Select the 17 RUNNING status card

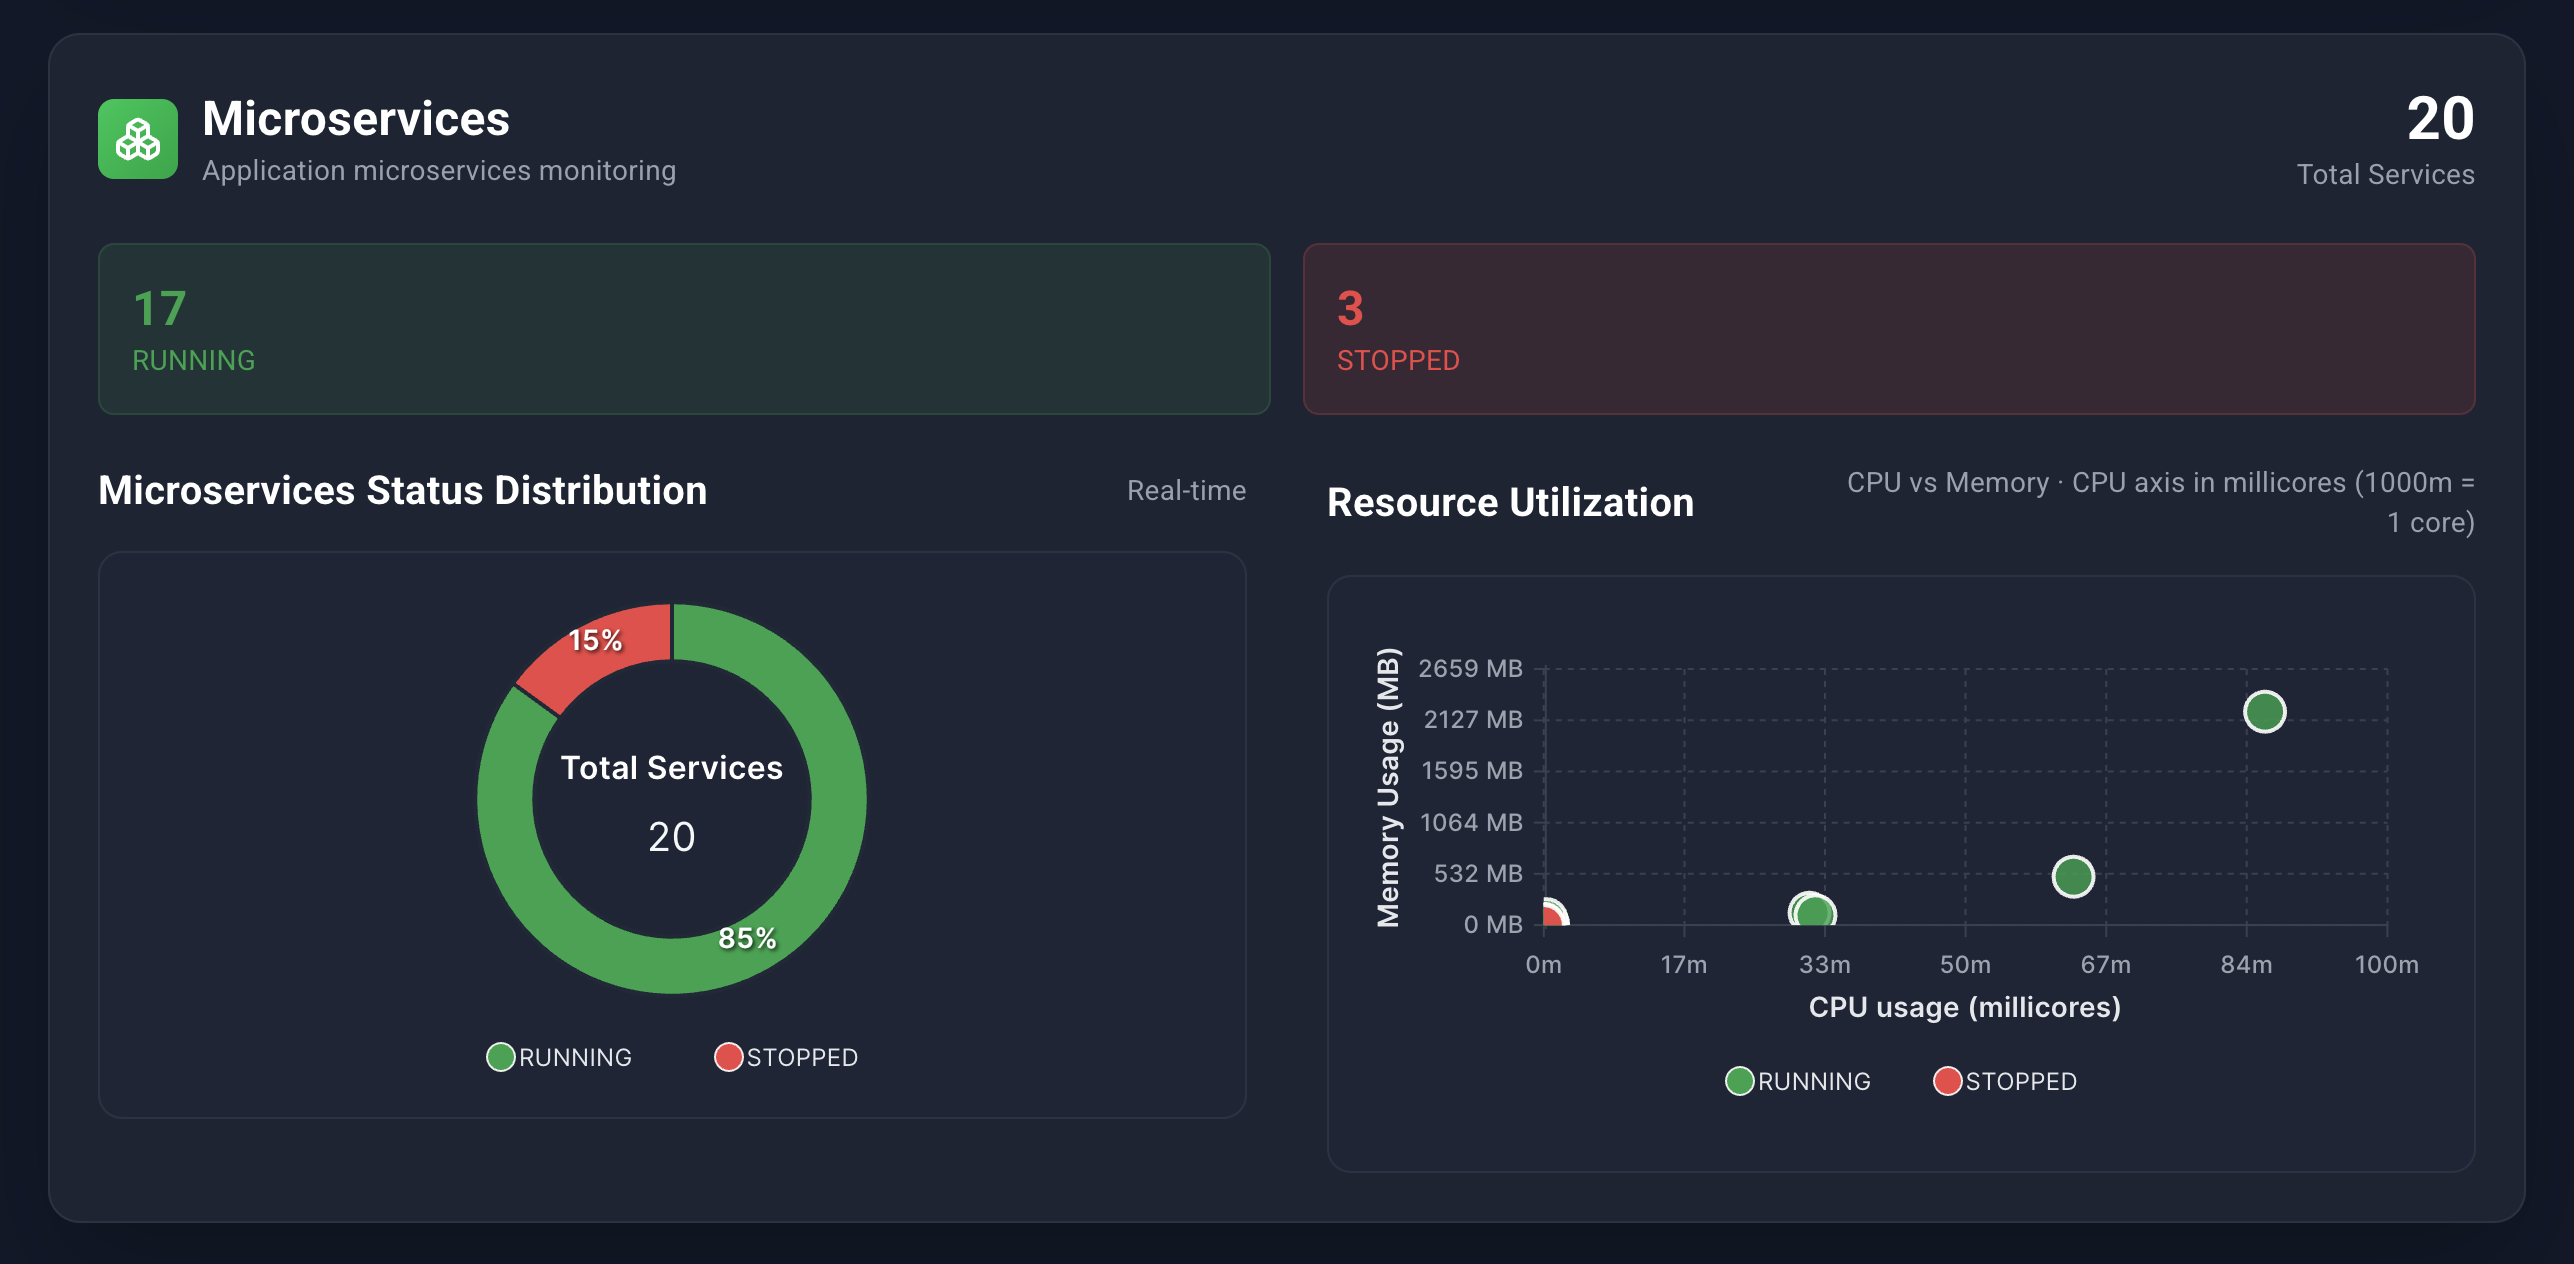point(684,329)
